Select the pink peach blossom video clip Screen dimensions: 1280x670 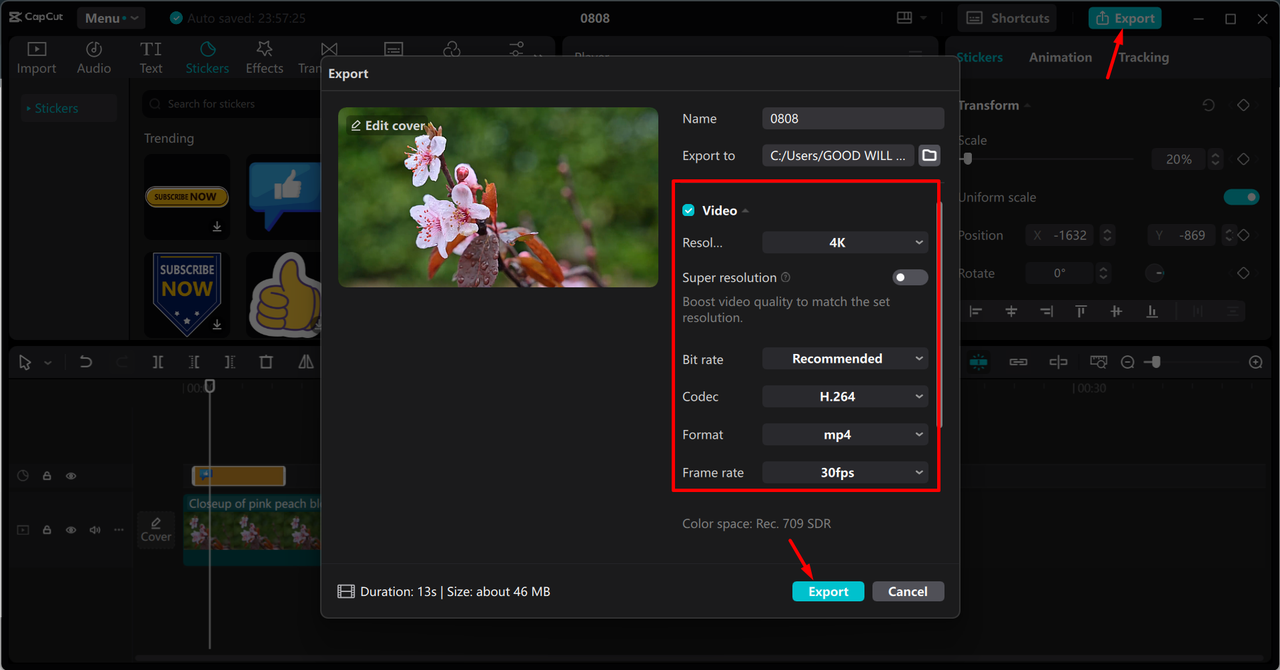click(252, 528)
